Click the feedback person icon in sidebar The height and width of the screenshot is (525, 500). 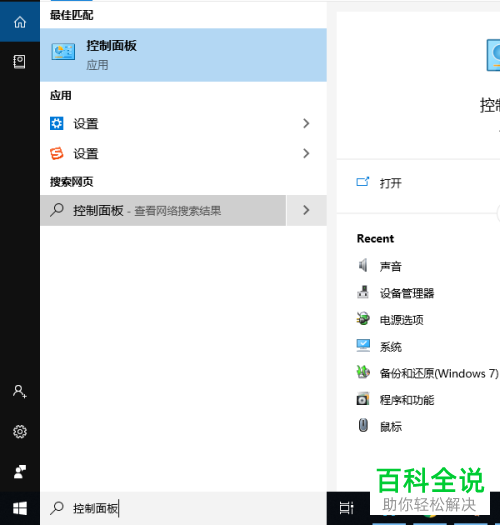point(20,472)
